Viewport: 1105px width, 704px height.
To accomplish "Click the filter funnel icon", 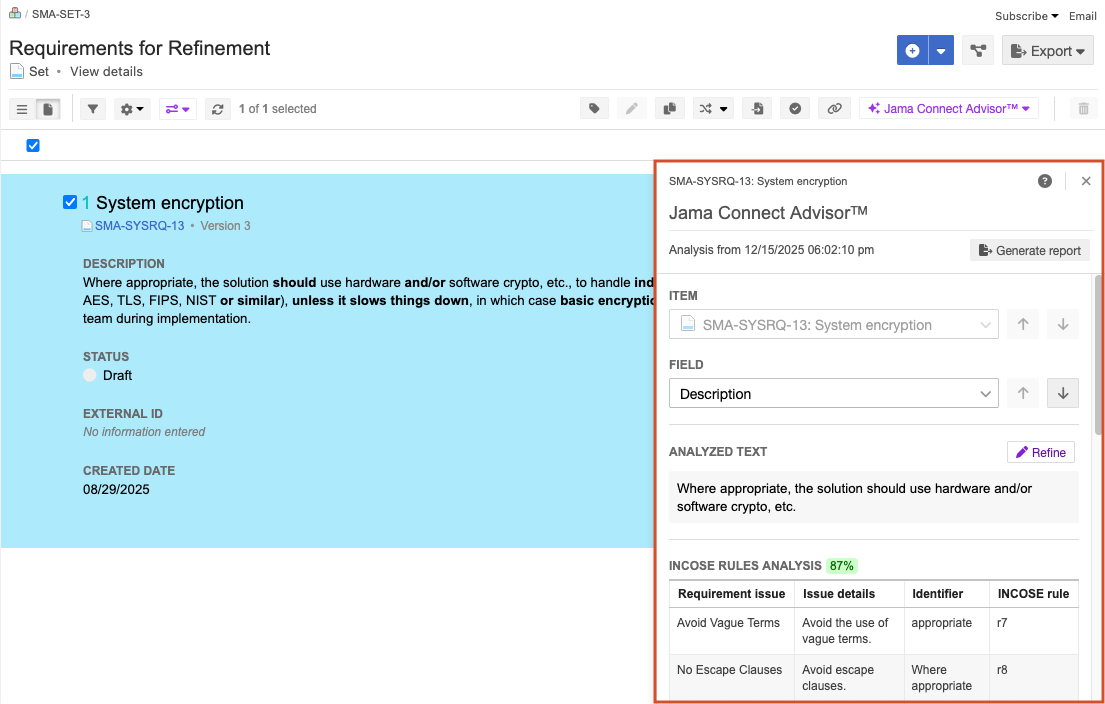I will tap(92, 109).
